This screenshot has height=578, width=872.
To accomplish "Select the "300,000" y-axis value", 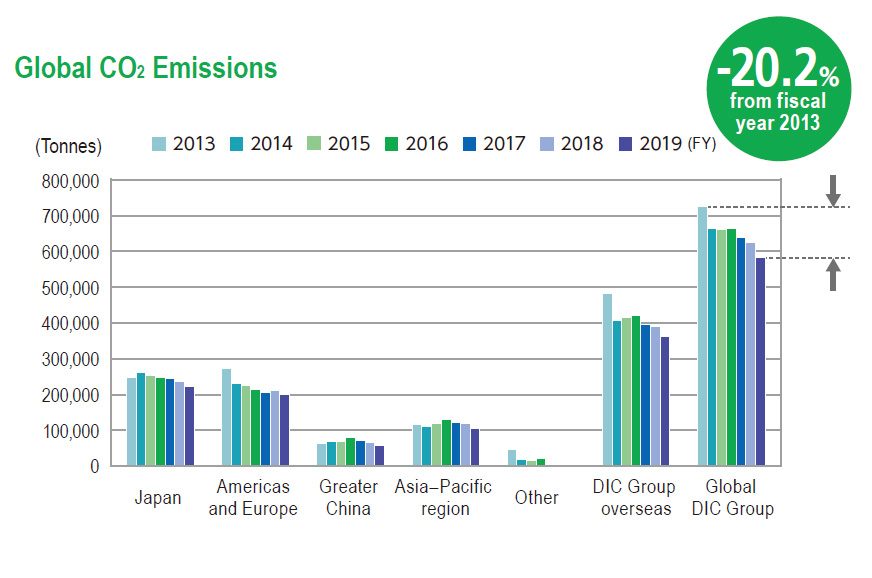I will (x=71, y=360).
